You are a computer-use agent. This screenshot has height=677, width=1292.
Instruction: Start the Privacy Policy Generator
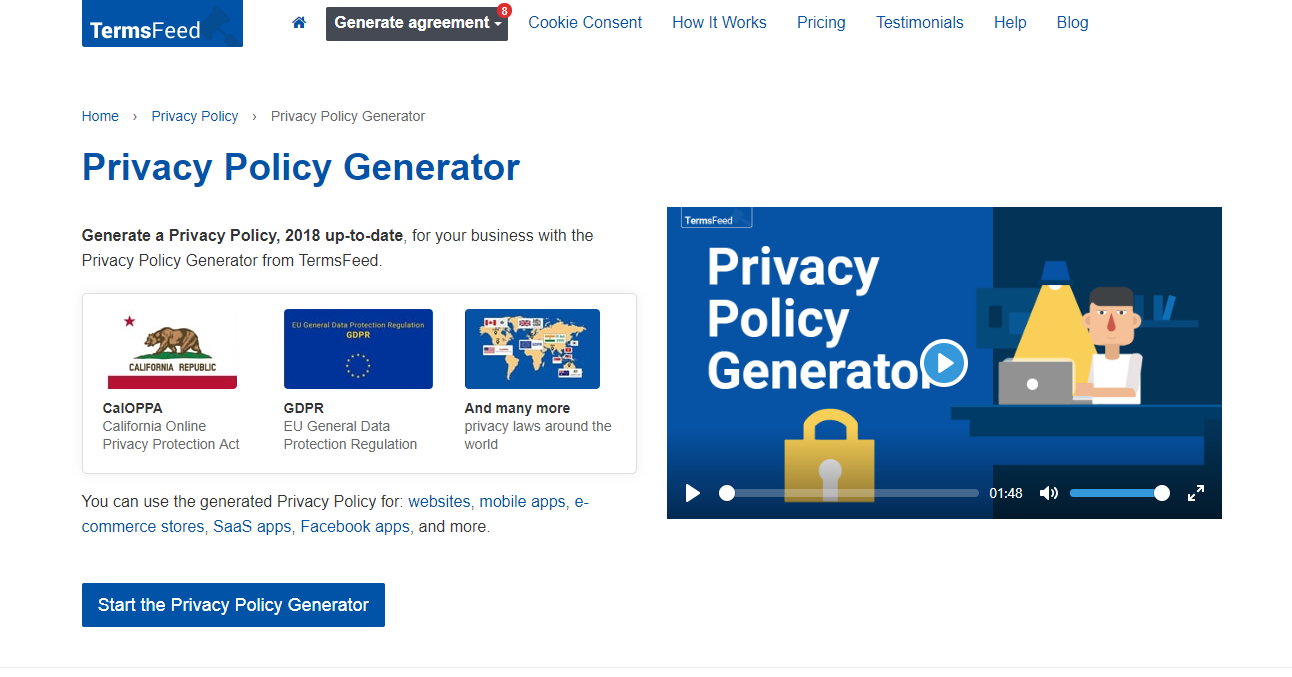[233, 605]
